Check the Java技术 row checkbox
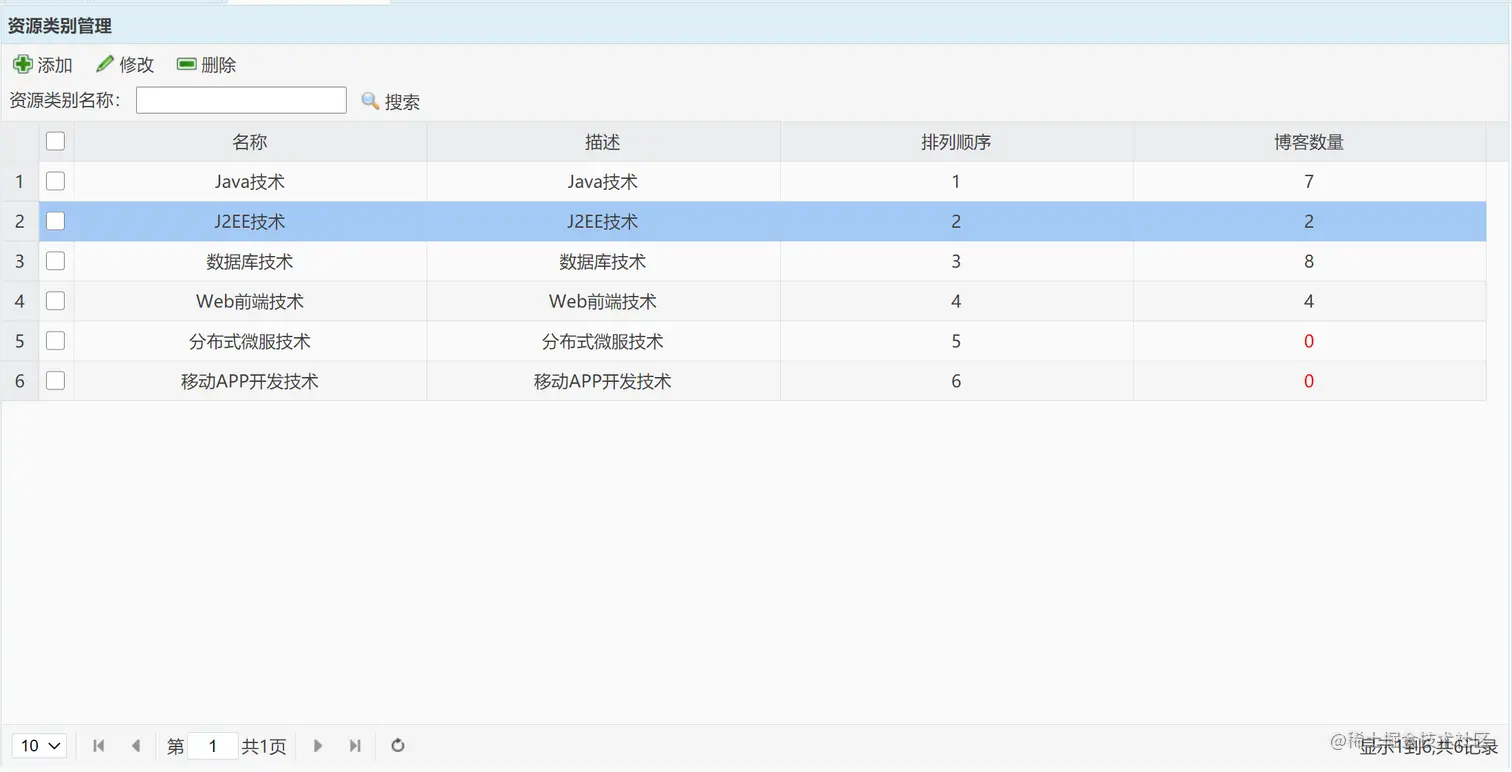Image resolution: width=1512 pixels, height=772 pixels. (x=55, y=181)
